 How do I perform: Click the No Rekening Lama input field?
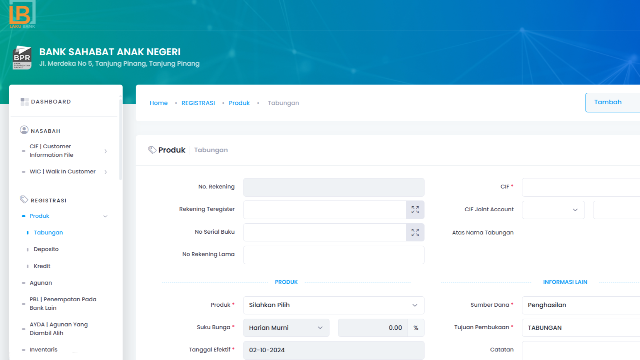coord(334,255)
